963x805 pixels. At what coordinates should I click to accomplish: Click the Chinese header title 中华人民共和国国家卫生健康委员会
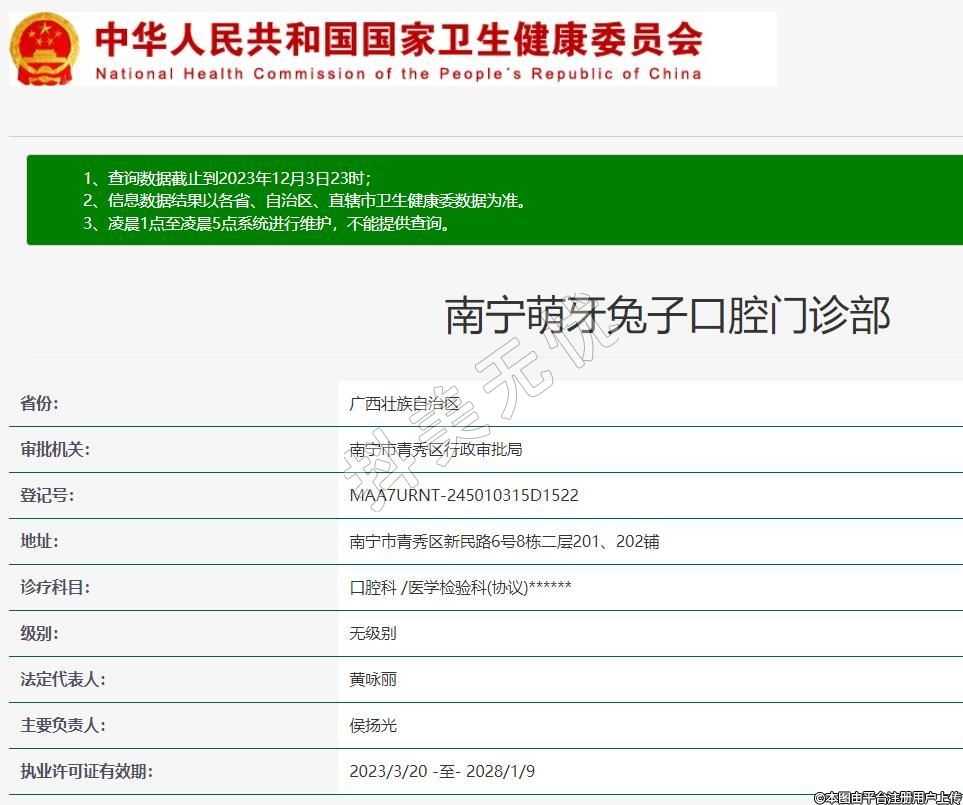click(x=398, y=38)
